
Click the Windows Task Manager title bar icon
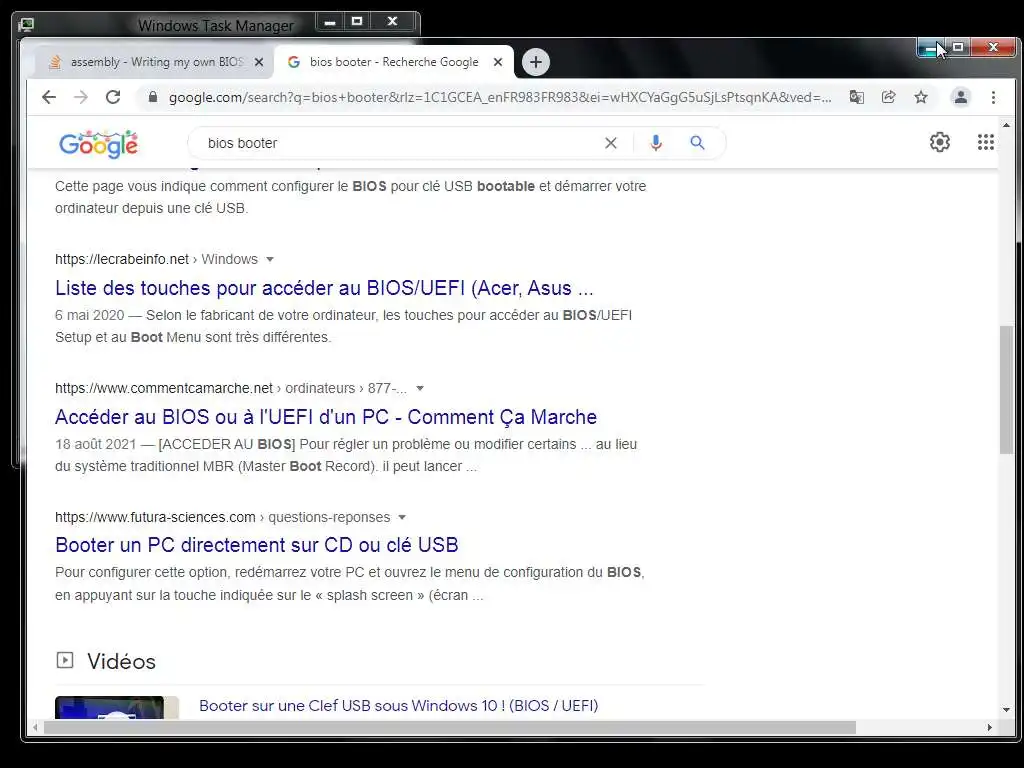pos(26,25)
